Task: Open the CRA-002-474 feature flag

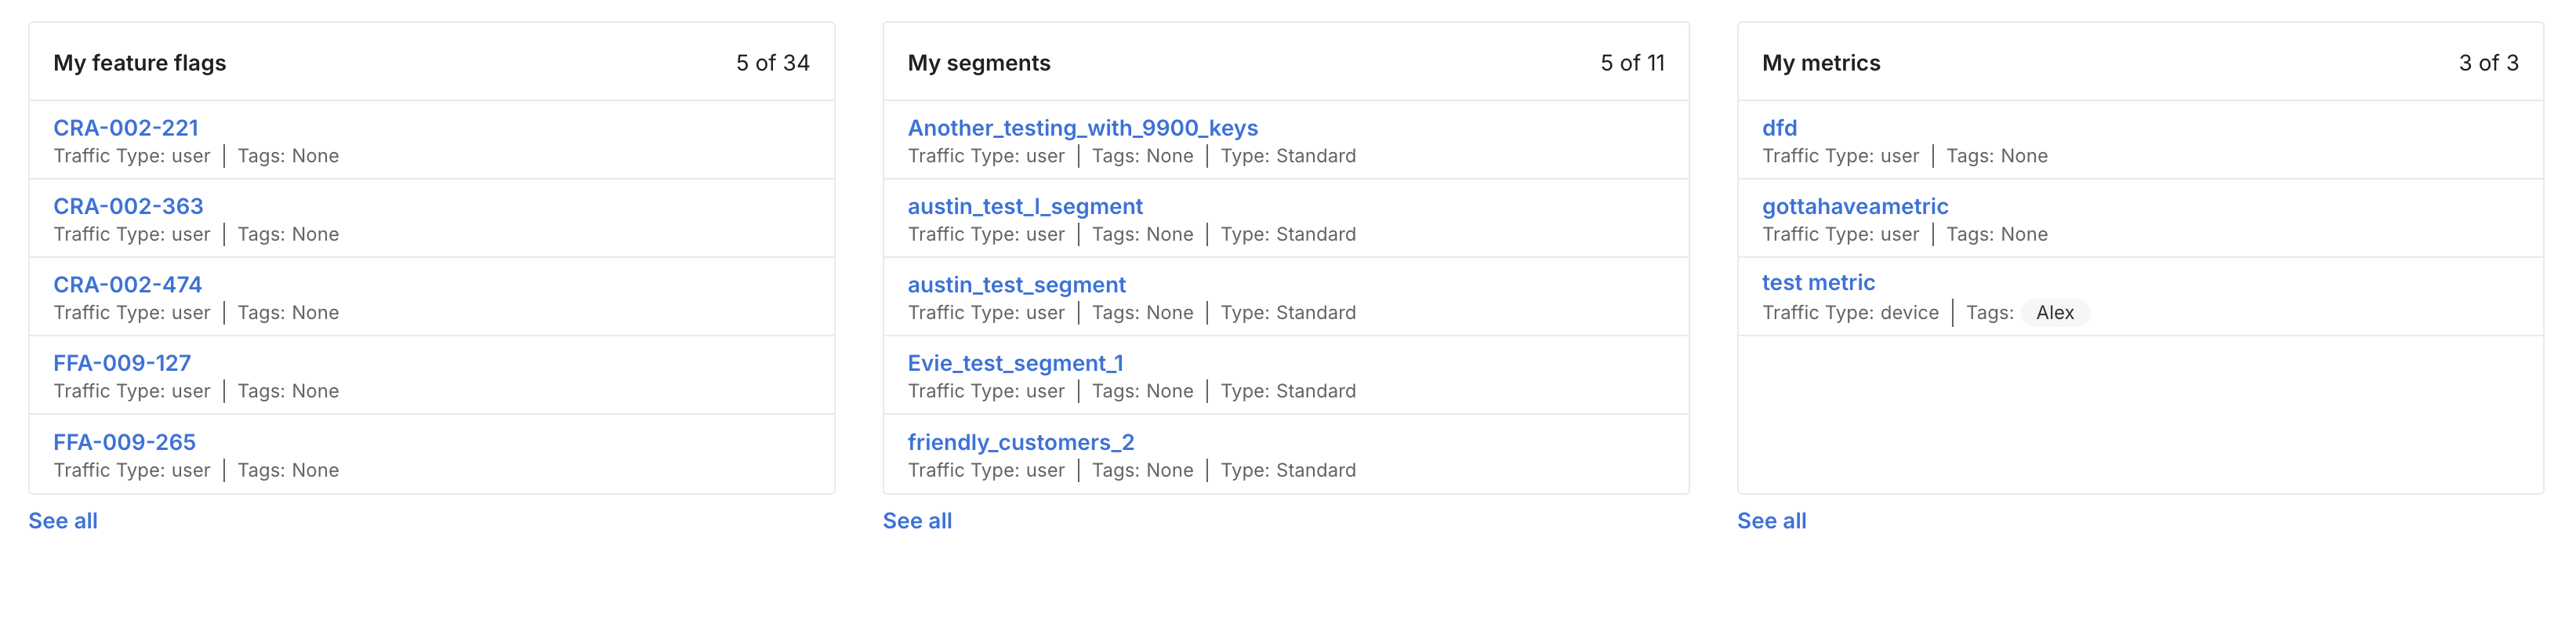Action: (x=127, y=285)
